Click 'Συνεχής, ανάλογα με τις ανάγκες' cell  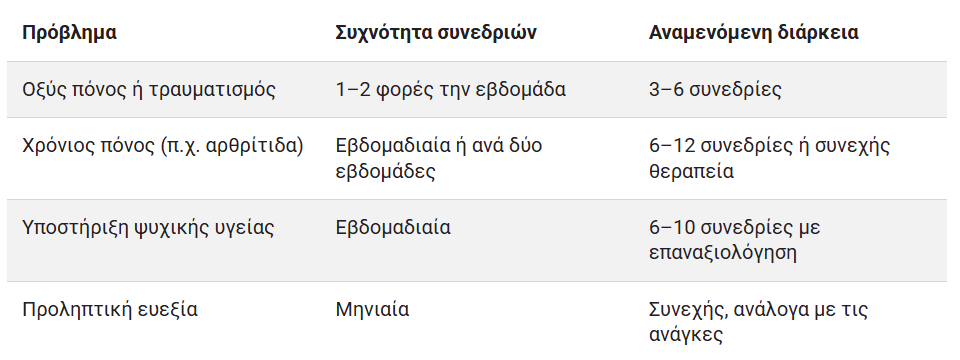coord(759,322)
